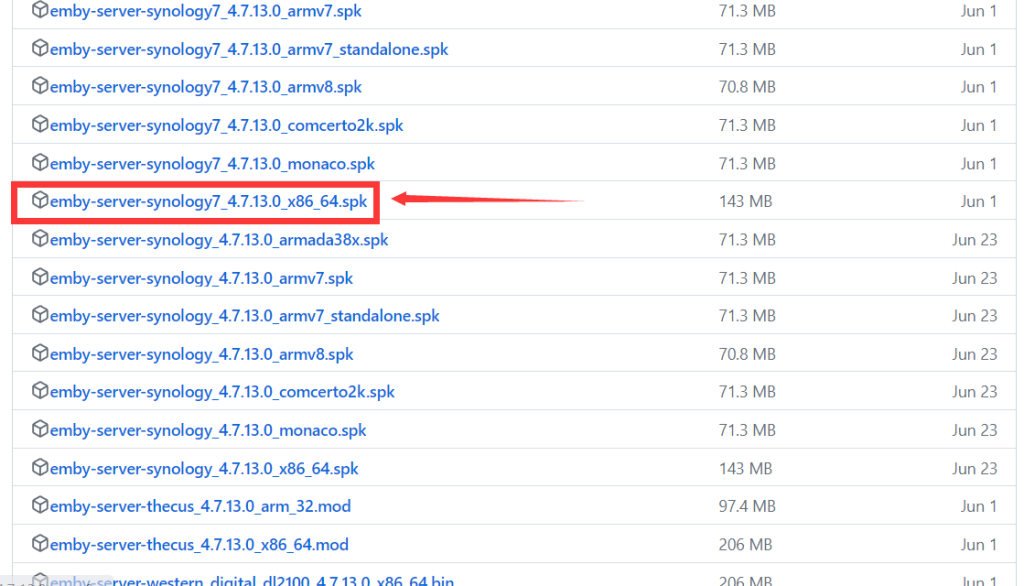Click Jun 23 date of synology armada38x.spk
This screenshot has height=586, width=1024.
(974, 240)
